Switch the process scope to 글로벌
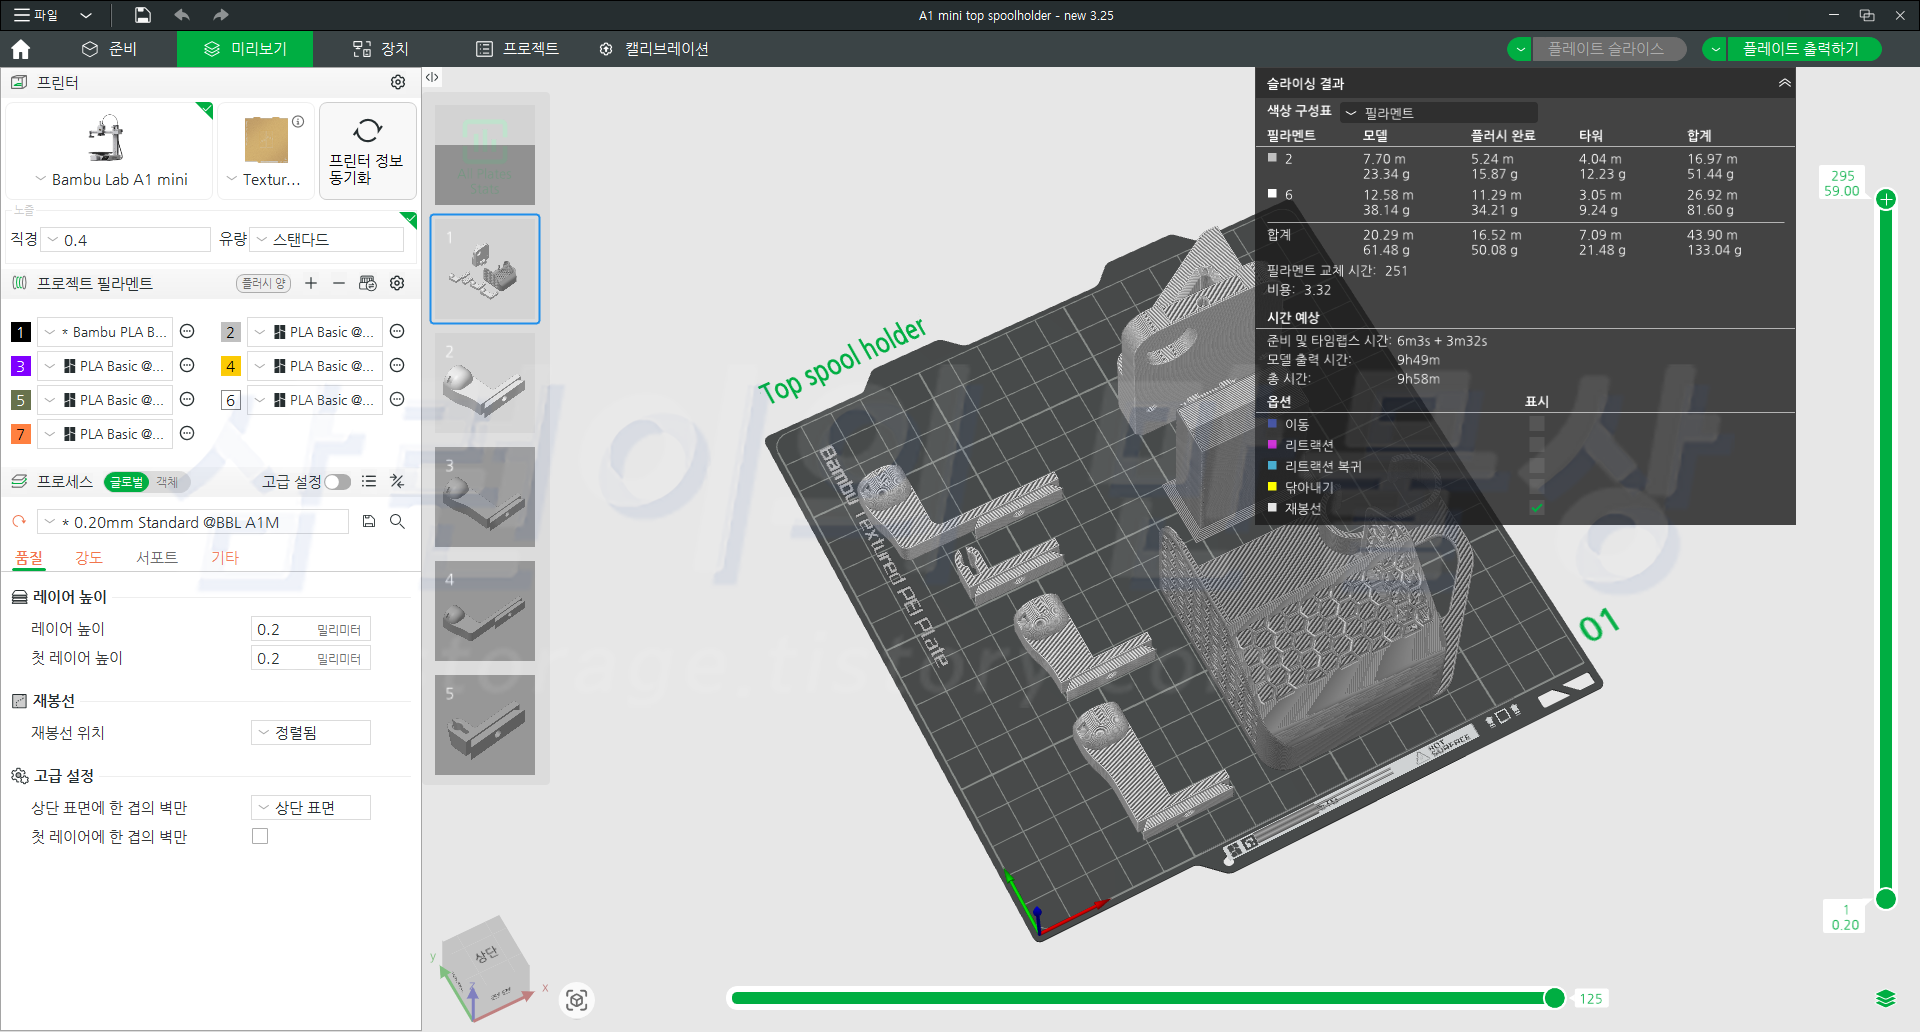 point(126,482)
